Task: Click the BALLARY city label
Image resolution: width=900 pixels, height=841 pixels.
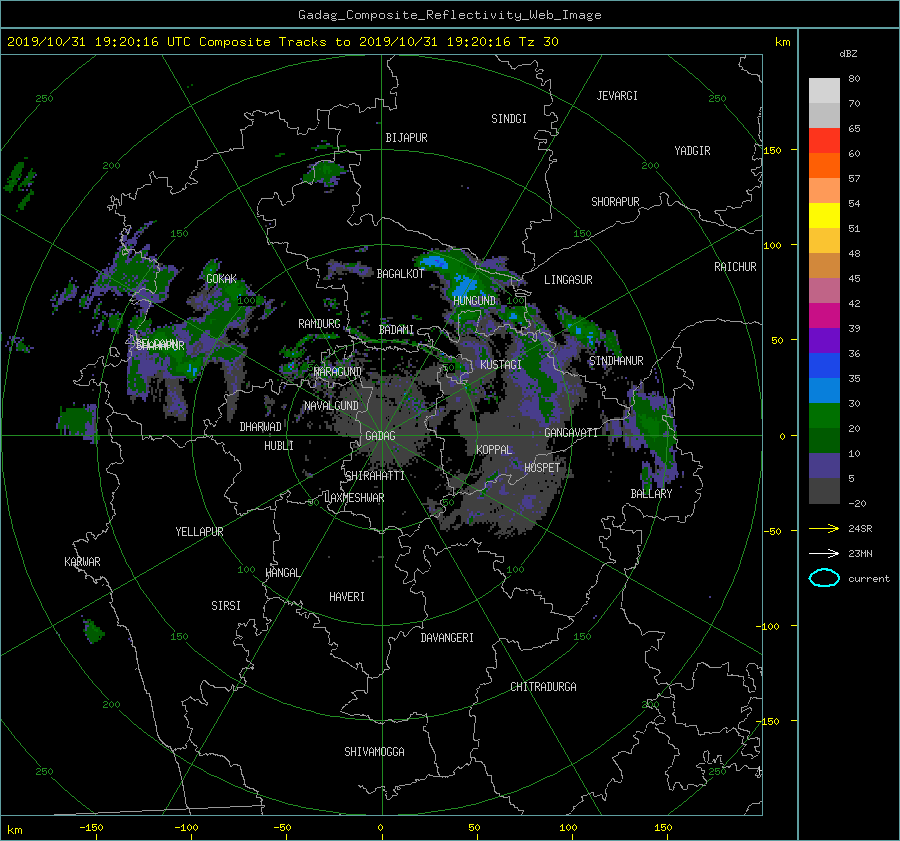Action: (x=651, y=494)
